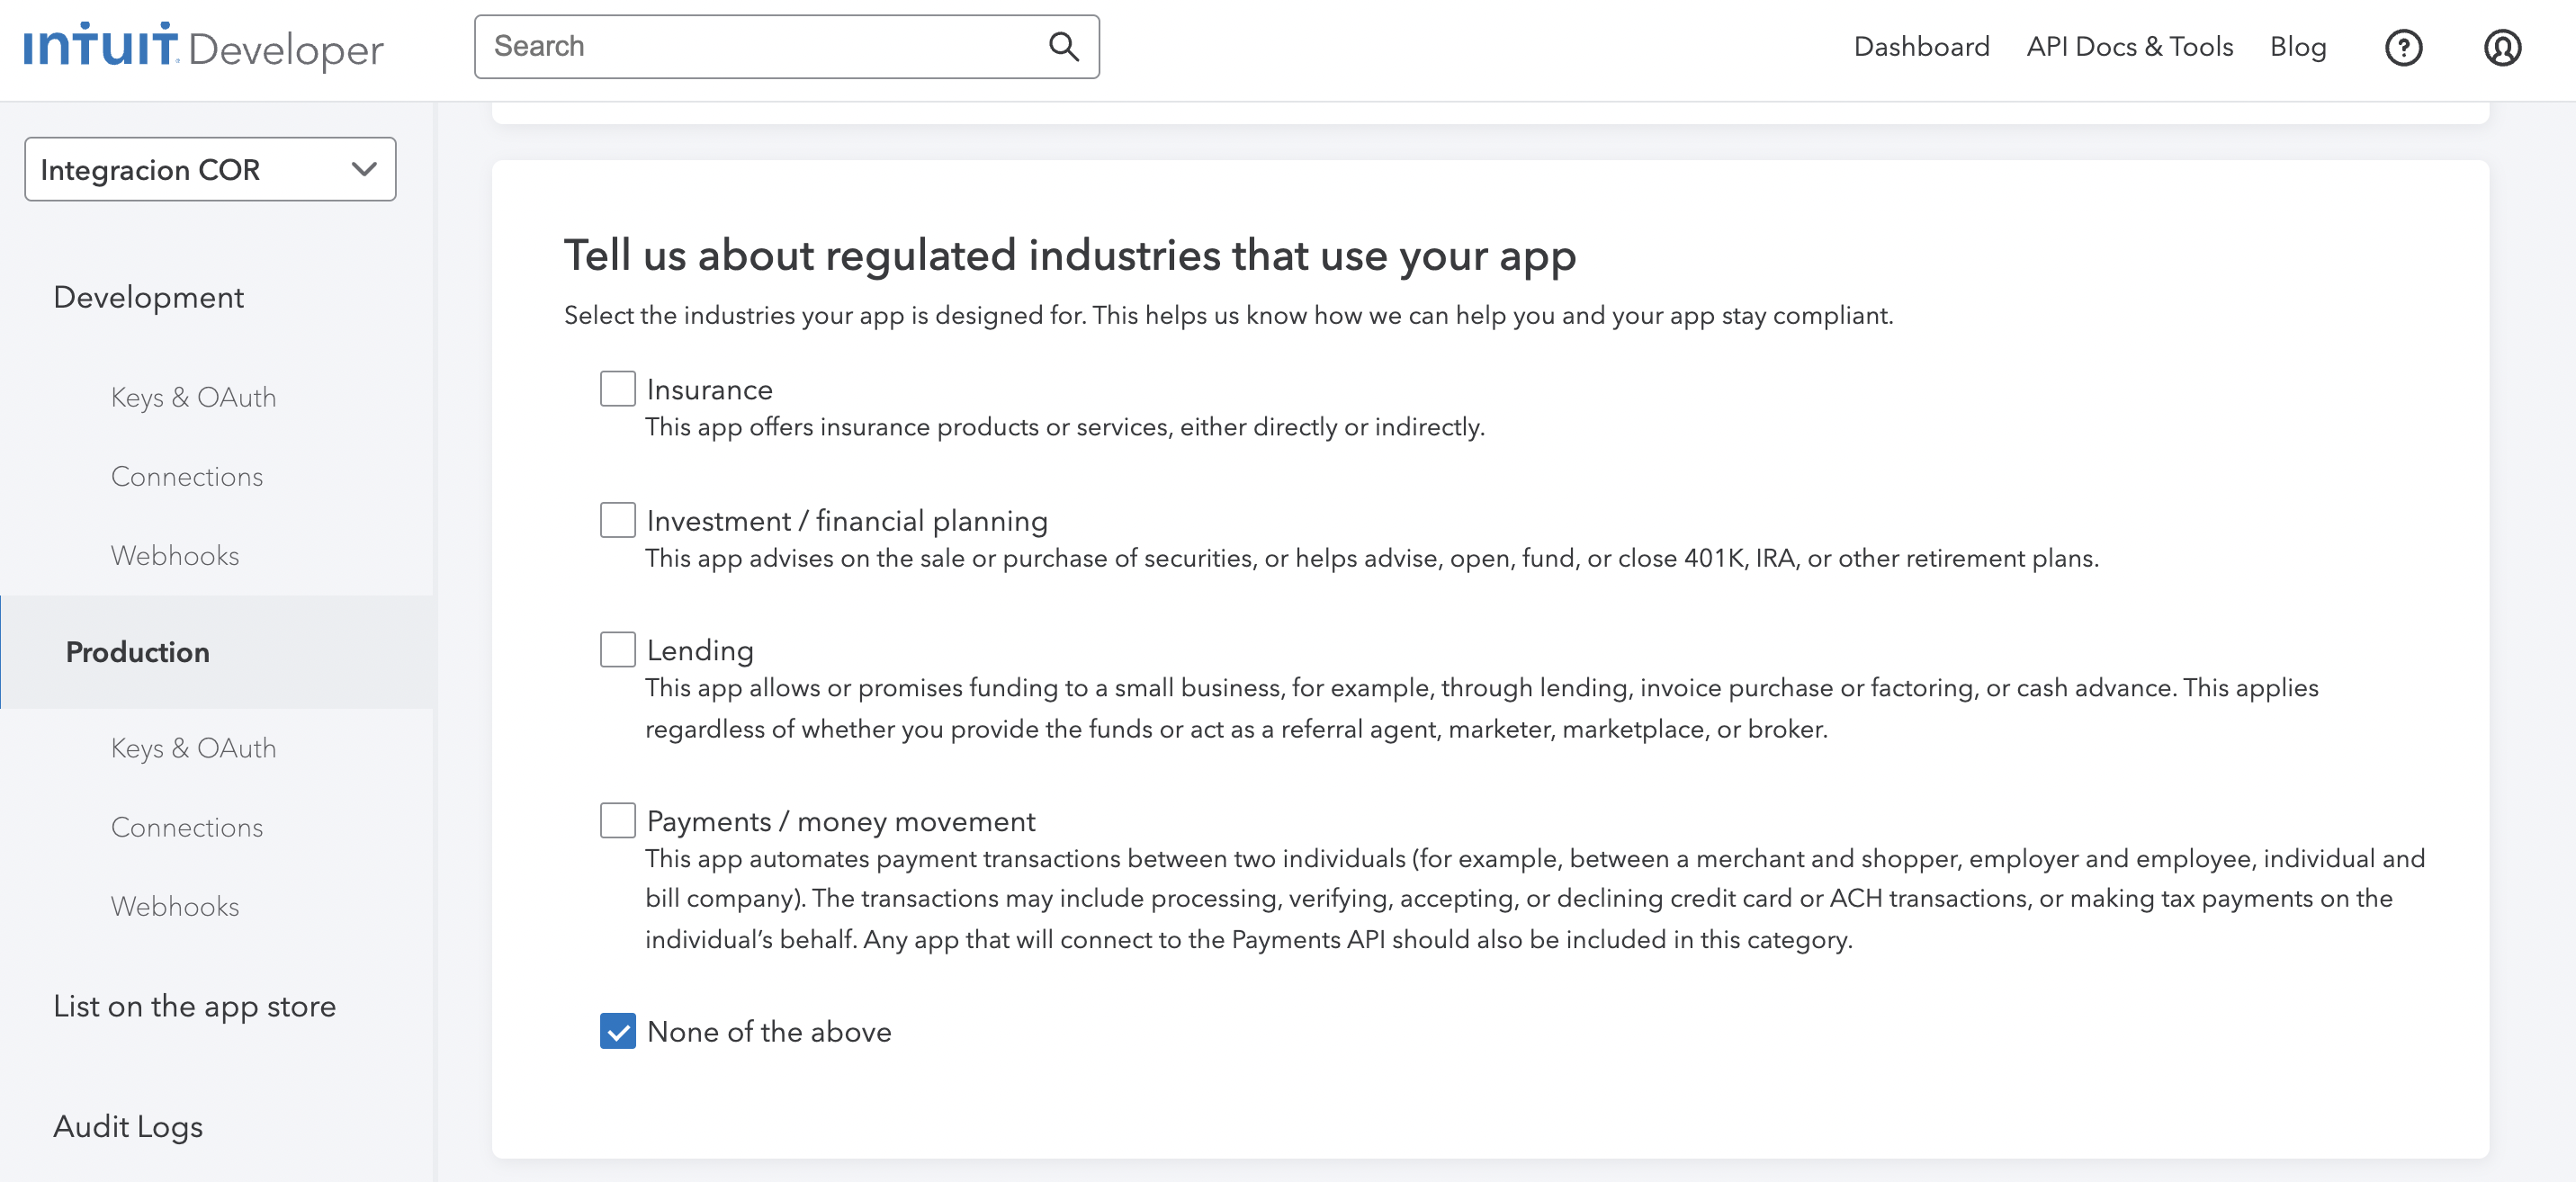The image size is (2576, 1182).
Task: Click the regulated industries heading text
Action: tap(1070, 256)
